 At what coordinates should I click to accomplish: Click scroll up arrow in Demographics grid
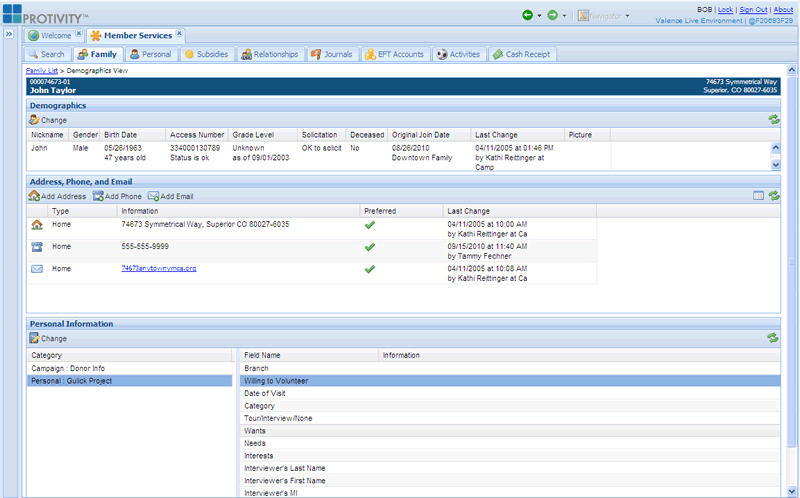tap(776, 147)
